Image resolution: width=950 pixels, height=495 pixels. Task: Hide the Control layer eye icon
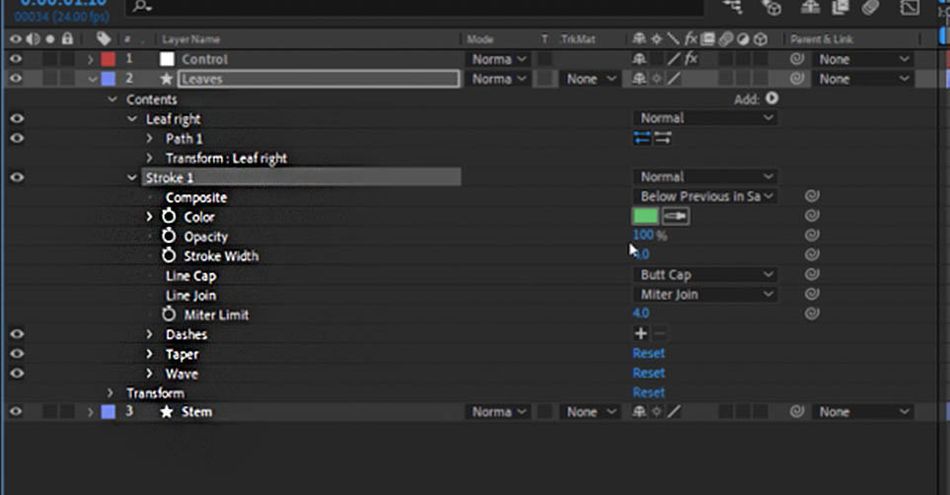16,59
